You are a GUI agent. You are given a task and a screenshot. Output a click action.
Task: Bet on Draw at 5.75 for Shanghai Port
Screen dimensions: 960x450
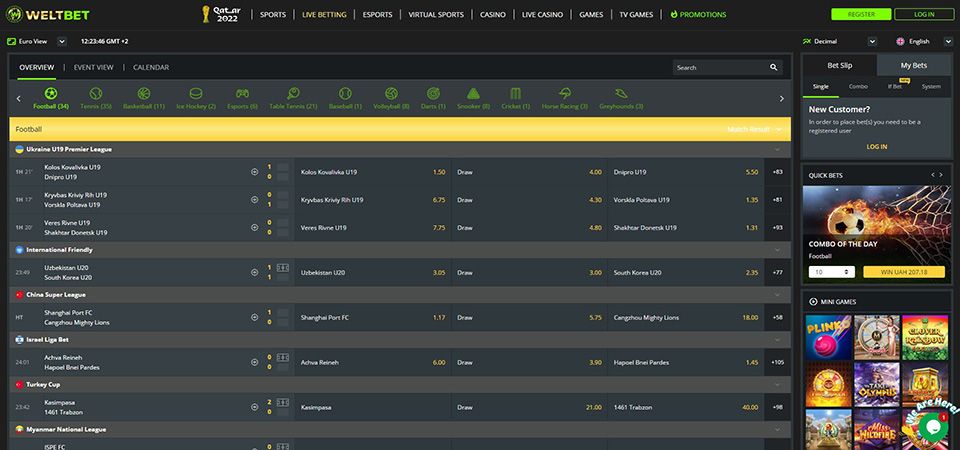click(529, 317)
